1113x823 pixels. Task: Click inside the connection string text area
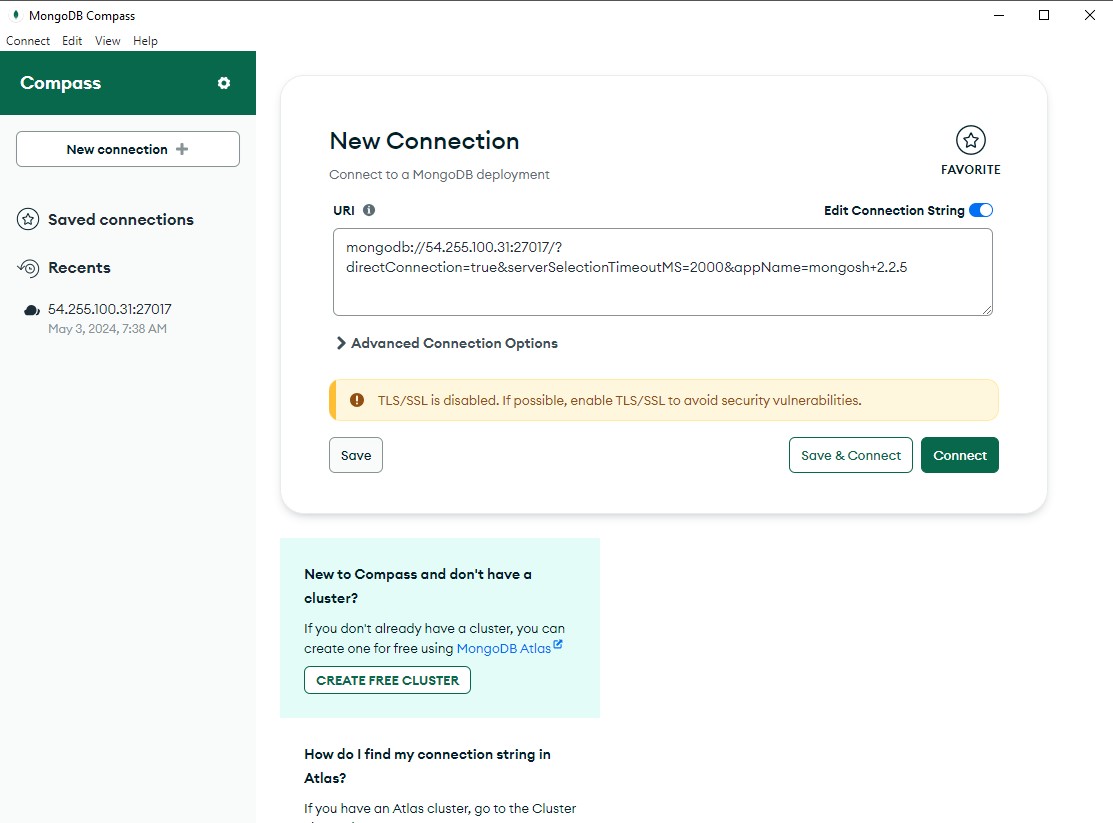(662, 271)
